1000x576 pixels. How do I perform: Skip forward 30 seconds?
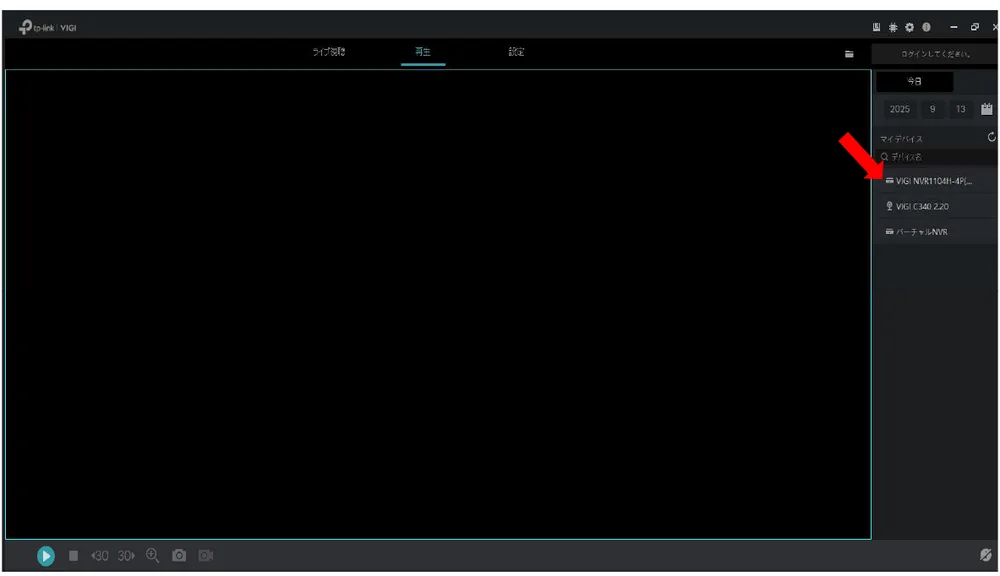pyautogui.click(x=126, y=556)
